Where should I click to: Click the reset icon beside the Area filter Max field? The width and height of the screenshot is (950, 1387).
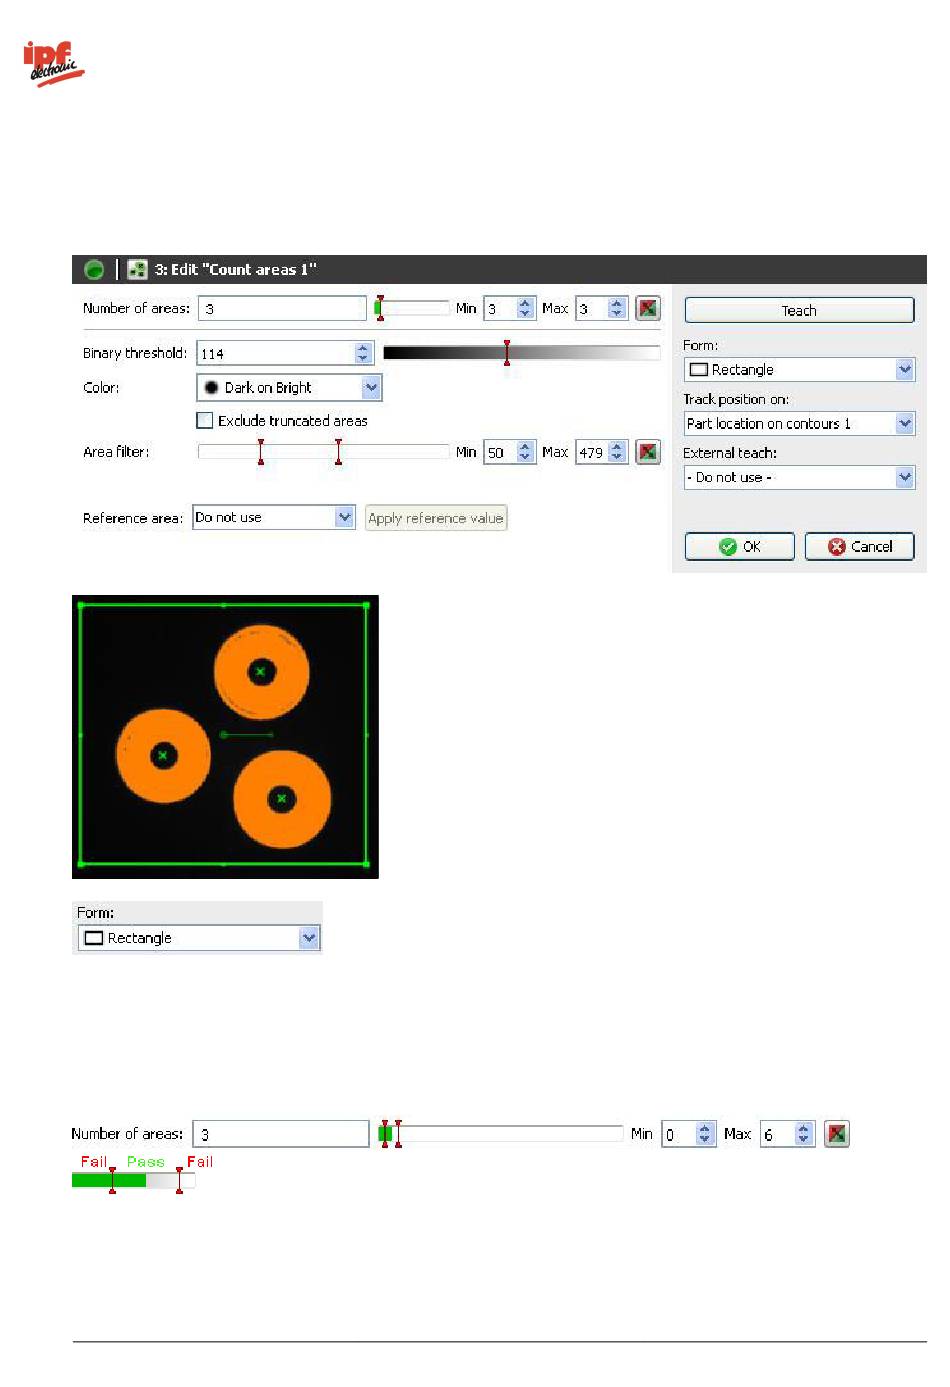point(648,452)
